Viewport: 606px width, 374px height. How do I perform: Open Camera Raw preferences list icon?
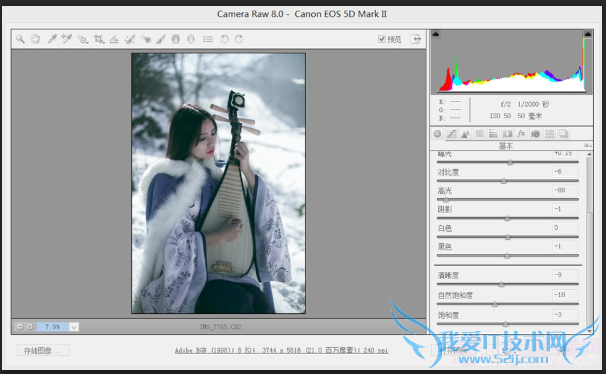[x=208, y=39]
